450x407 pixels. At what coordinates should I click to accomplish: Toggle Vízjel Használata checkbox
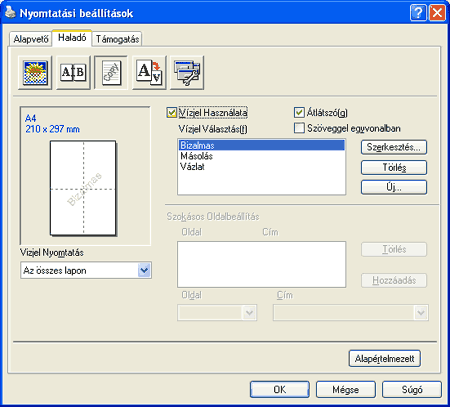click(x=171, y=113)
